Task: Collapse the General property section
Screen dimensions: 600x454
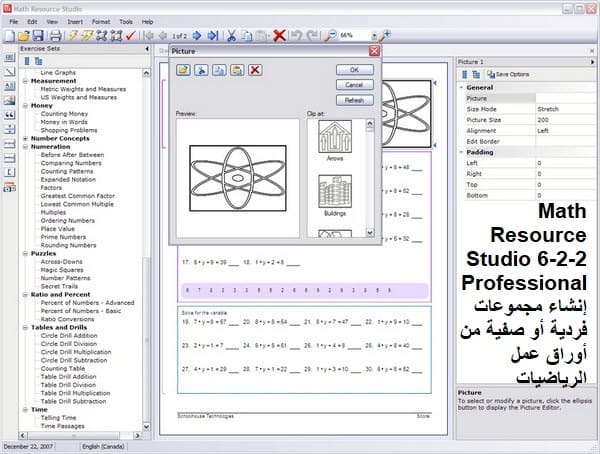Action: coord(461,88)
